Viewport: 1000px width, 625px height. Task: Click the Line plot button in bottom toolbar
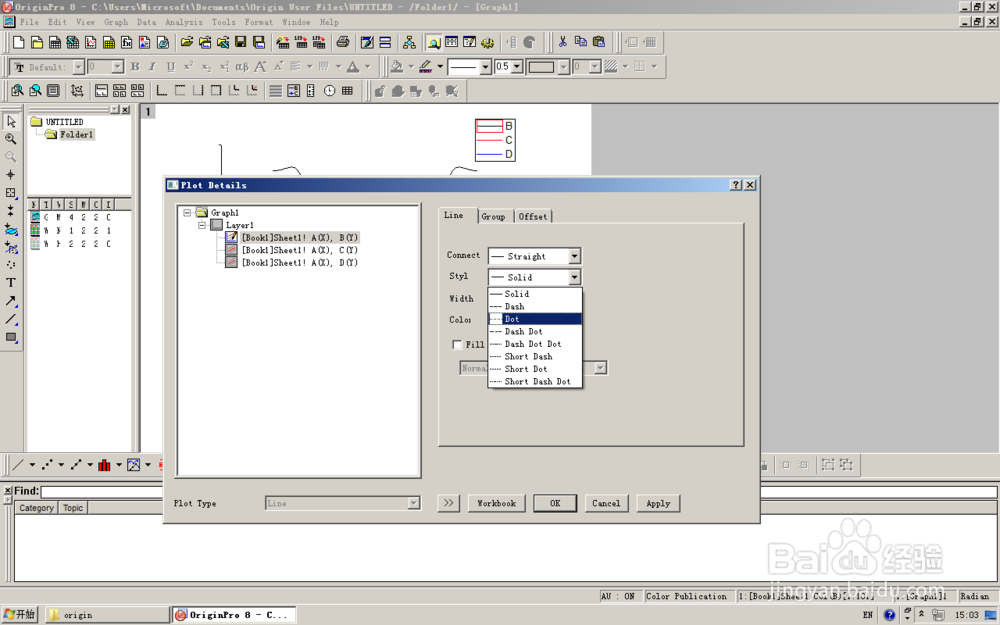pos(18,465)
